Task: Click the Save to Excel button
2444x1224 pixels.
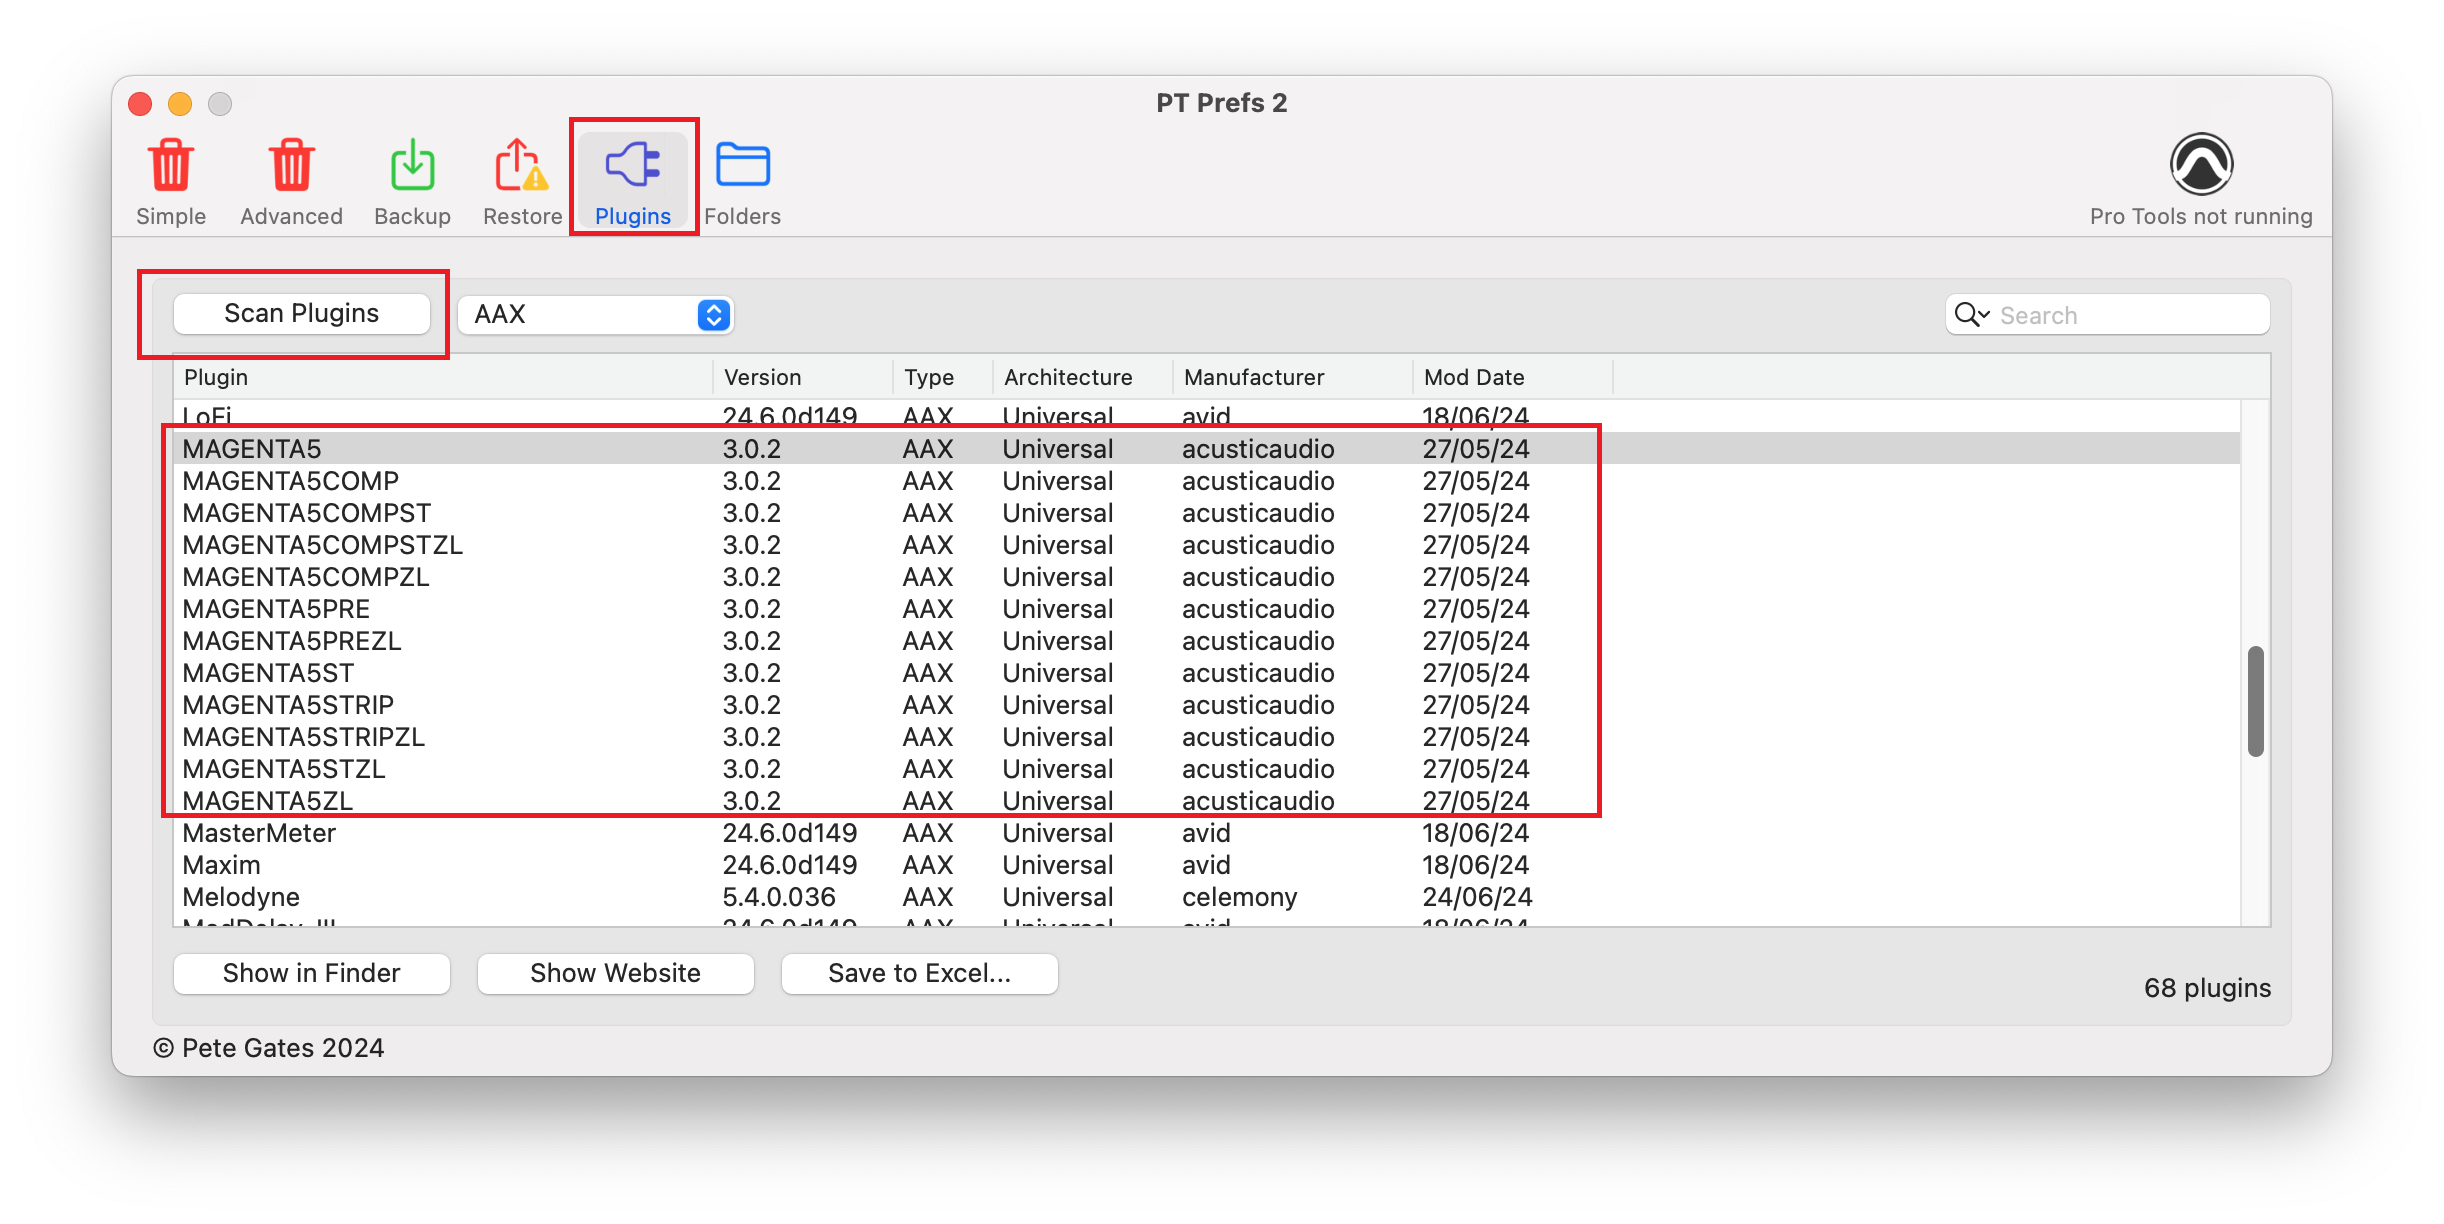Action: pos(919,973)
